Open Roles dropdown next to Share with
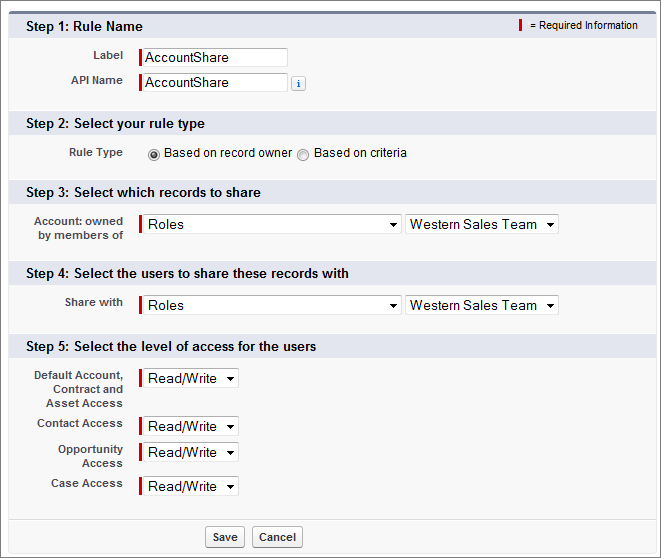The width and height of the screenshot is (661, 558). coord(272,305)
